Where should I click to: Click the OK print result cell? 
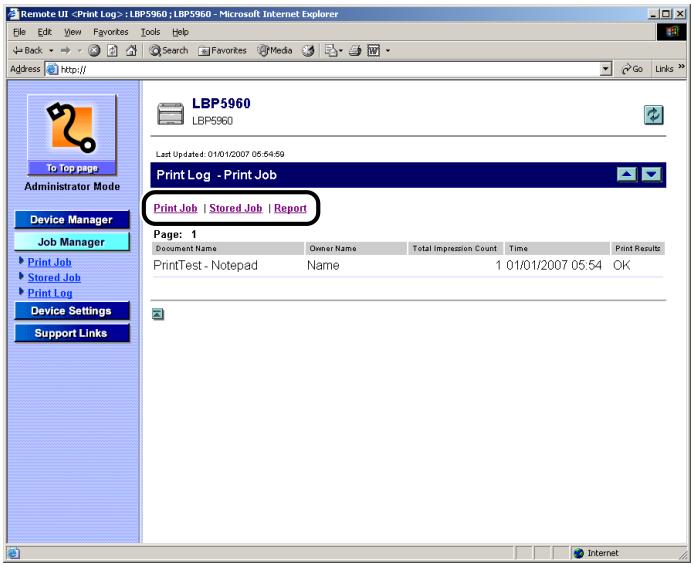click(621, 265)
